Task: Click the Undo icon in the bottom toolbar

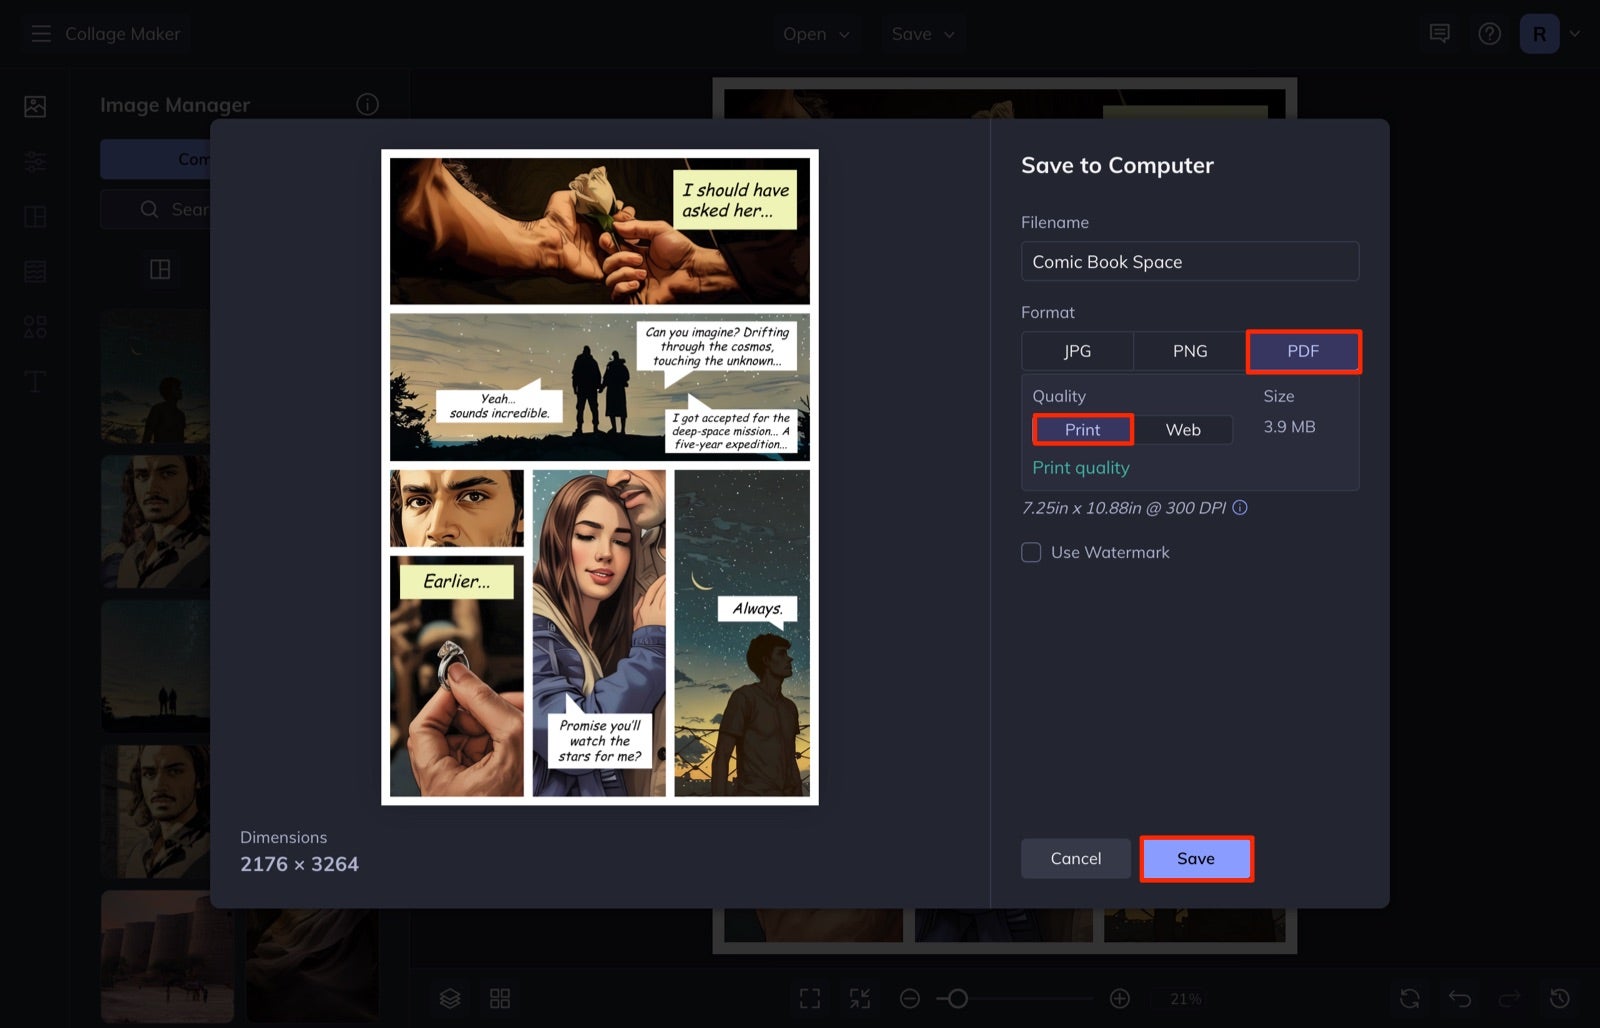Action: tap(1459, 998)
